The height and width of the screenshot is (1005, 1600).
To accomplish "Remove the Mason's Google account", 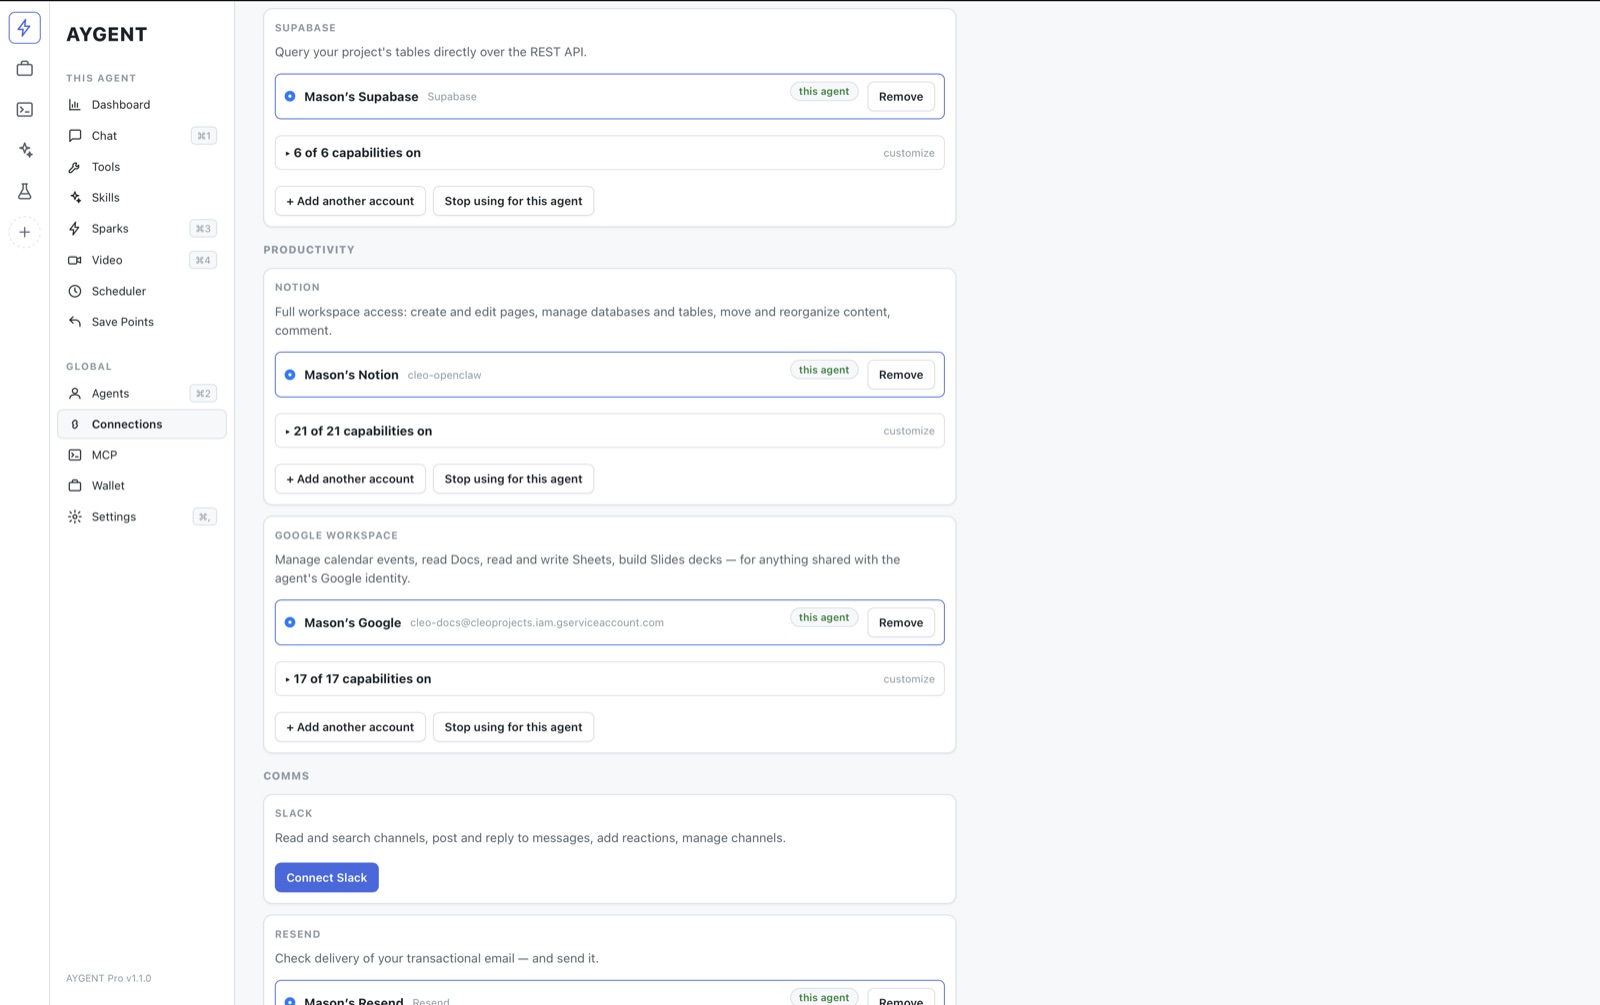I will pyautogui.click(x=901, y=622).
